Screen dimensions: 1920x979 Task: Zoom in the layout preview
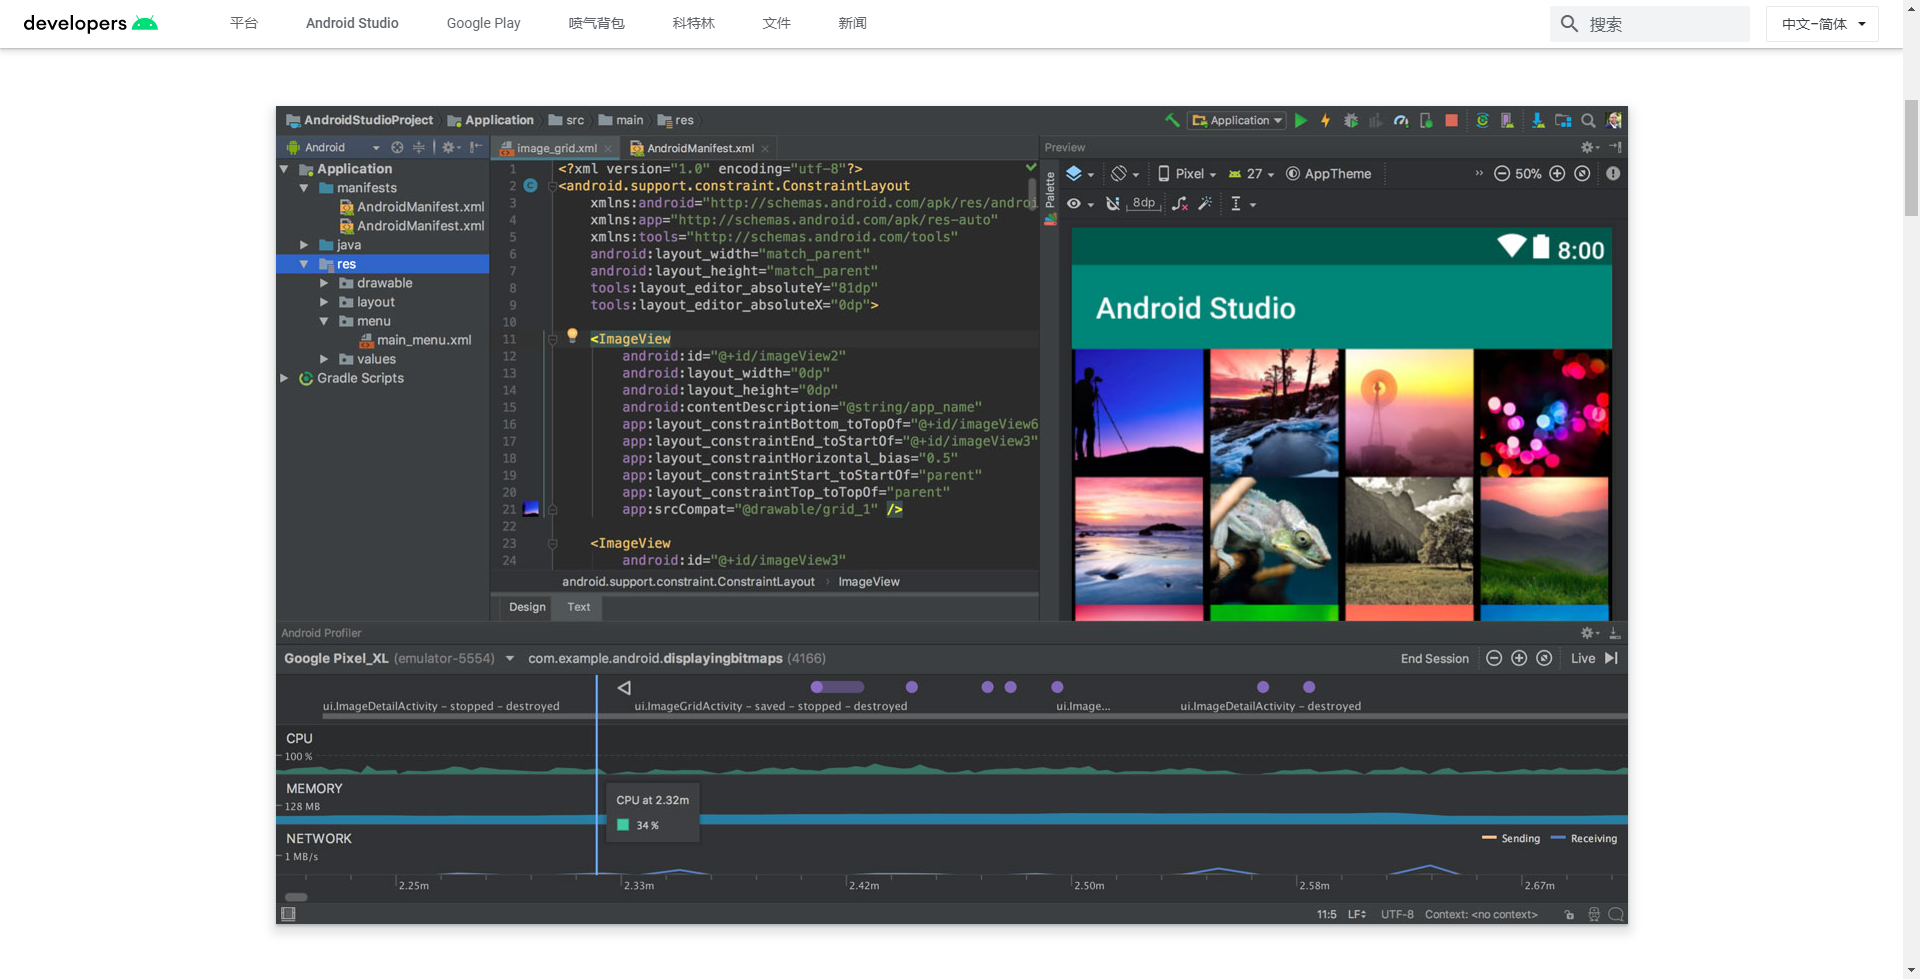coord(1557,173)
